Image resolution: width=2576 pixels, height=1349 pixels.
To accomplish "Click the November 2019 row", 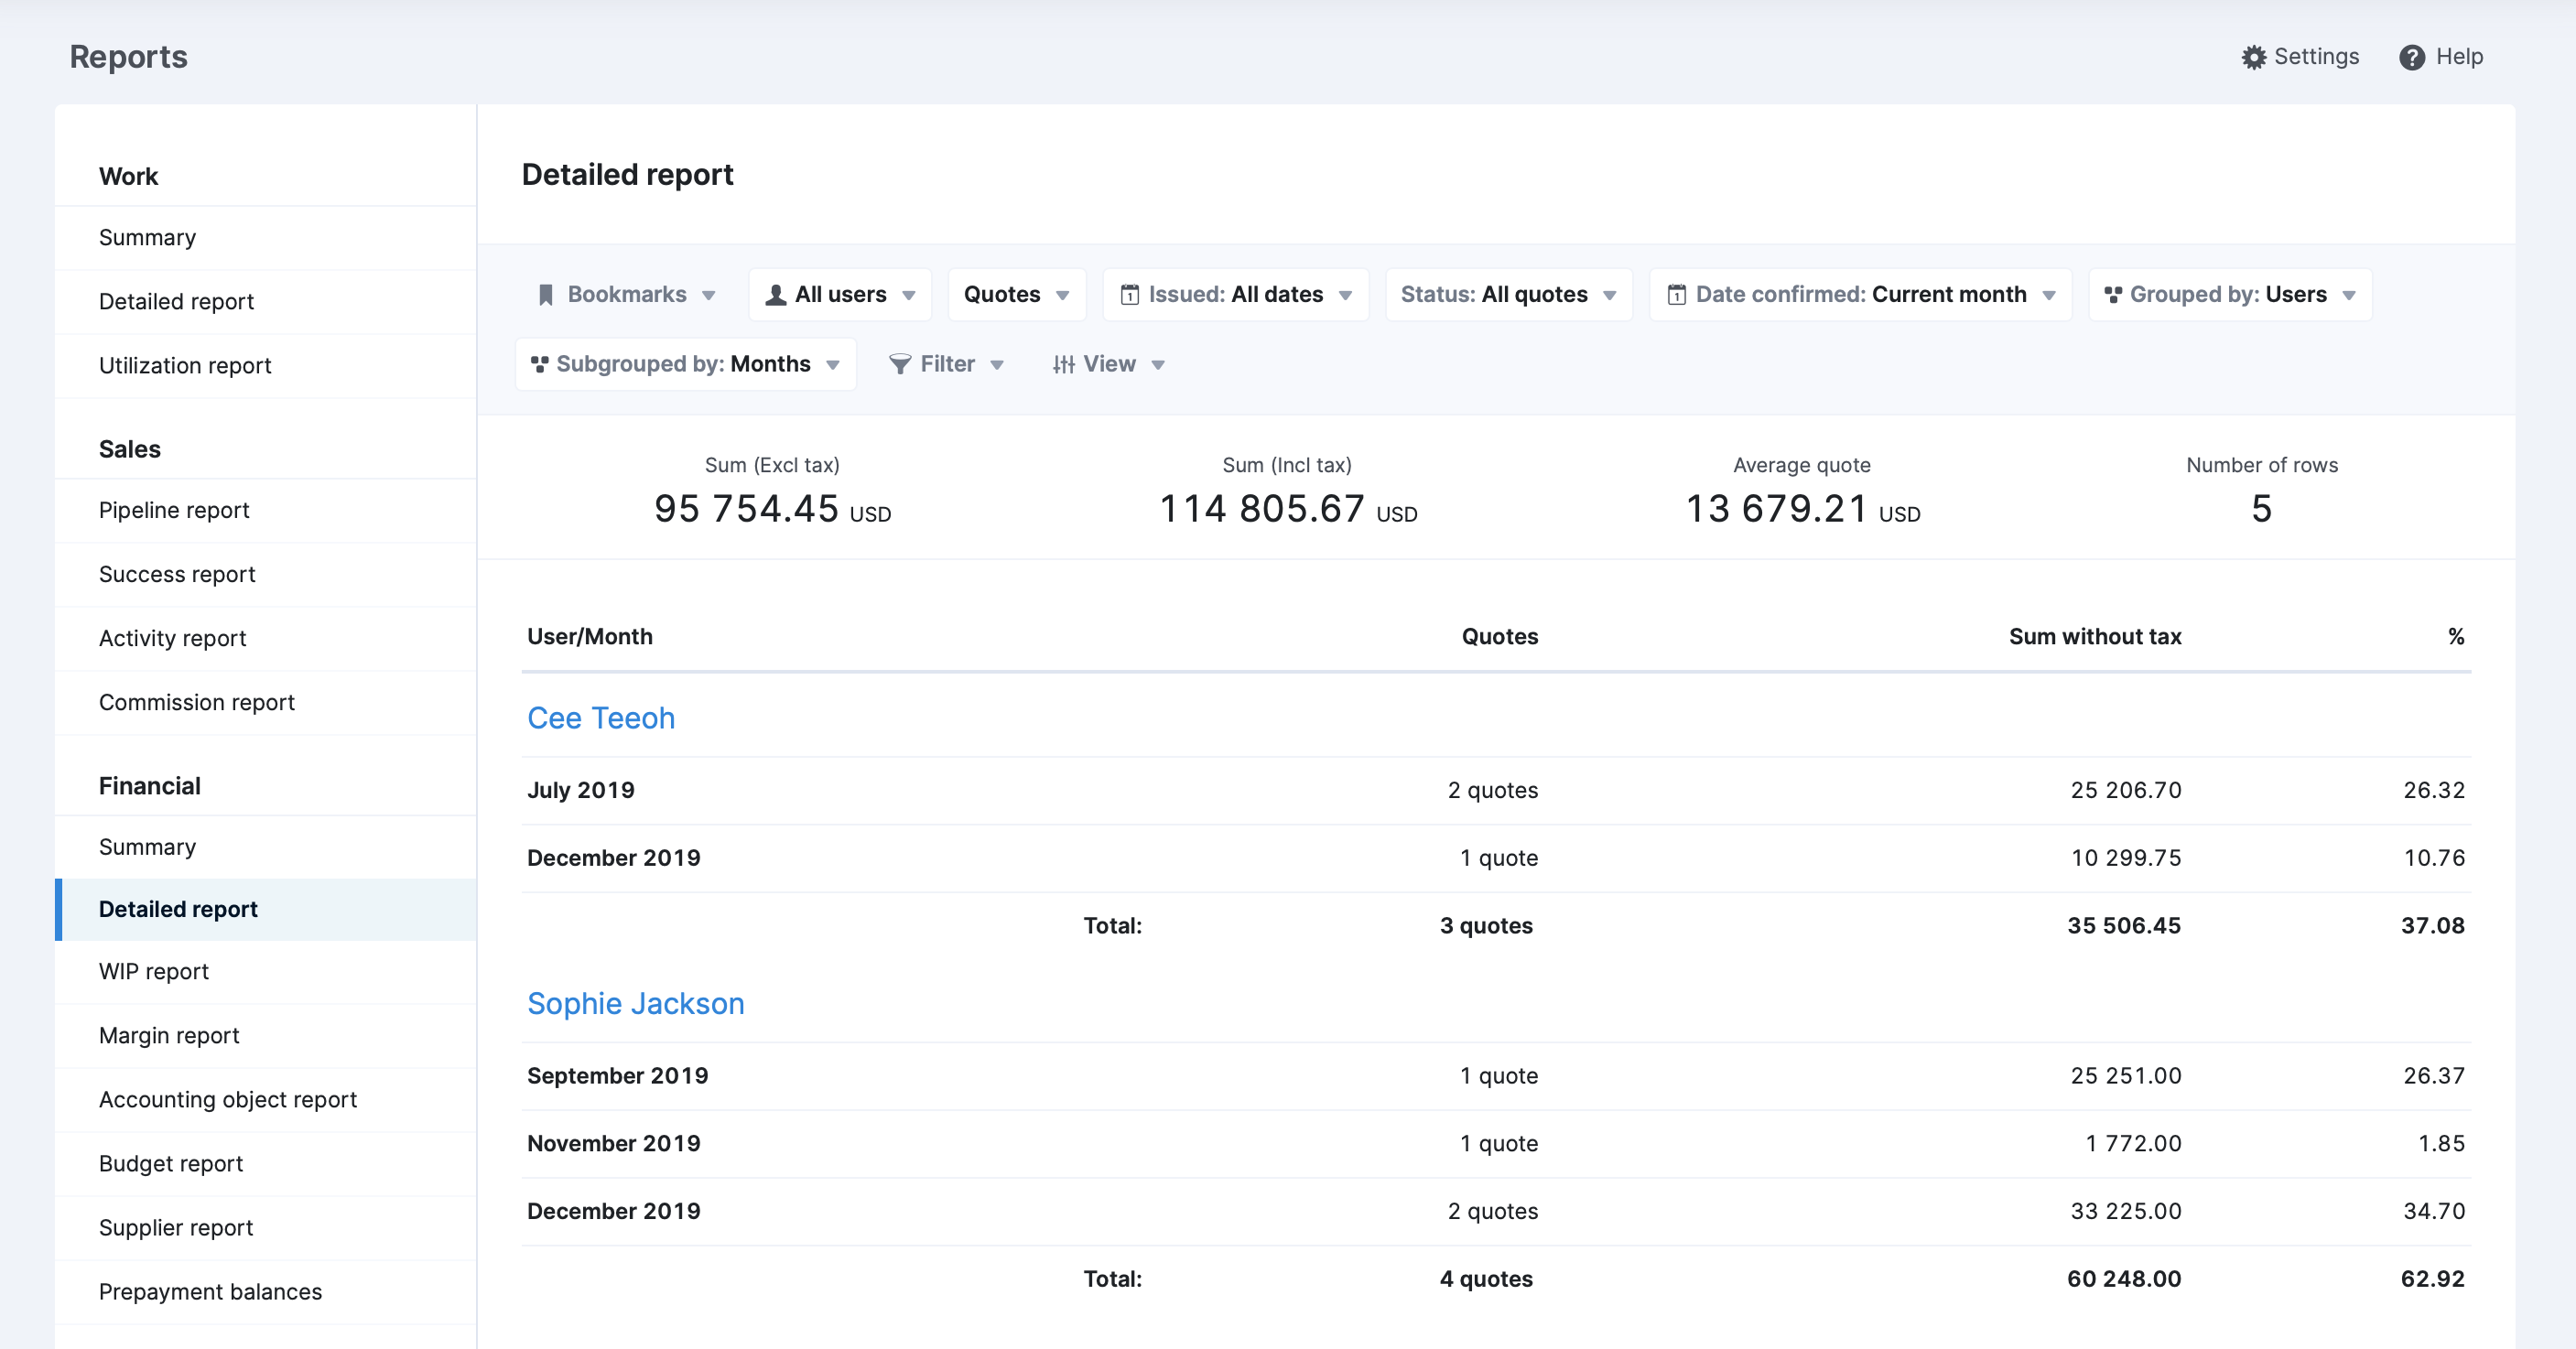I will coord(1496,1144).
